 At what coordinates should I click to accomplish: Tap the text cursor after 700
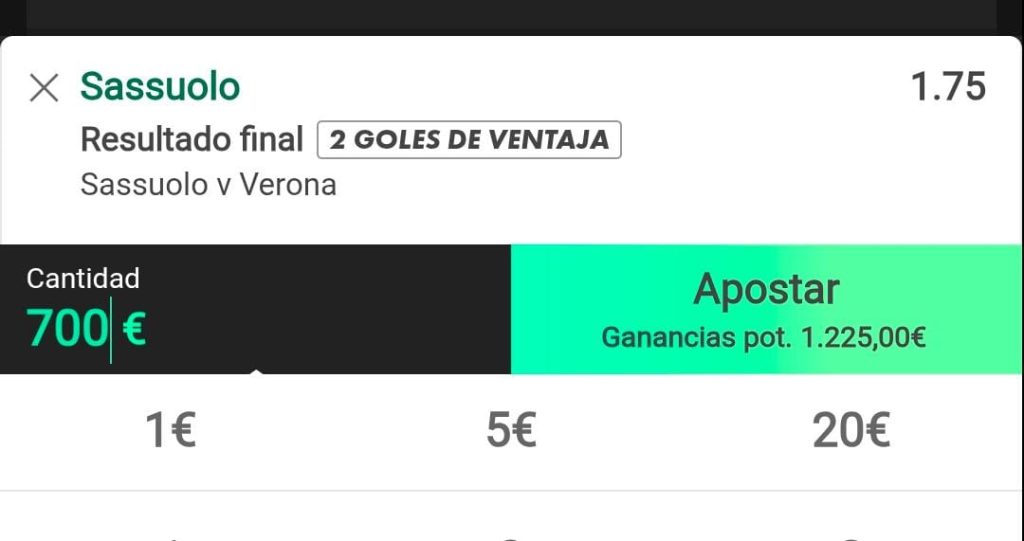tap(111, 329)
